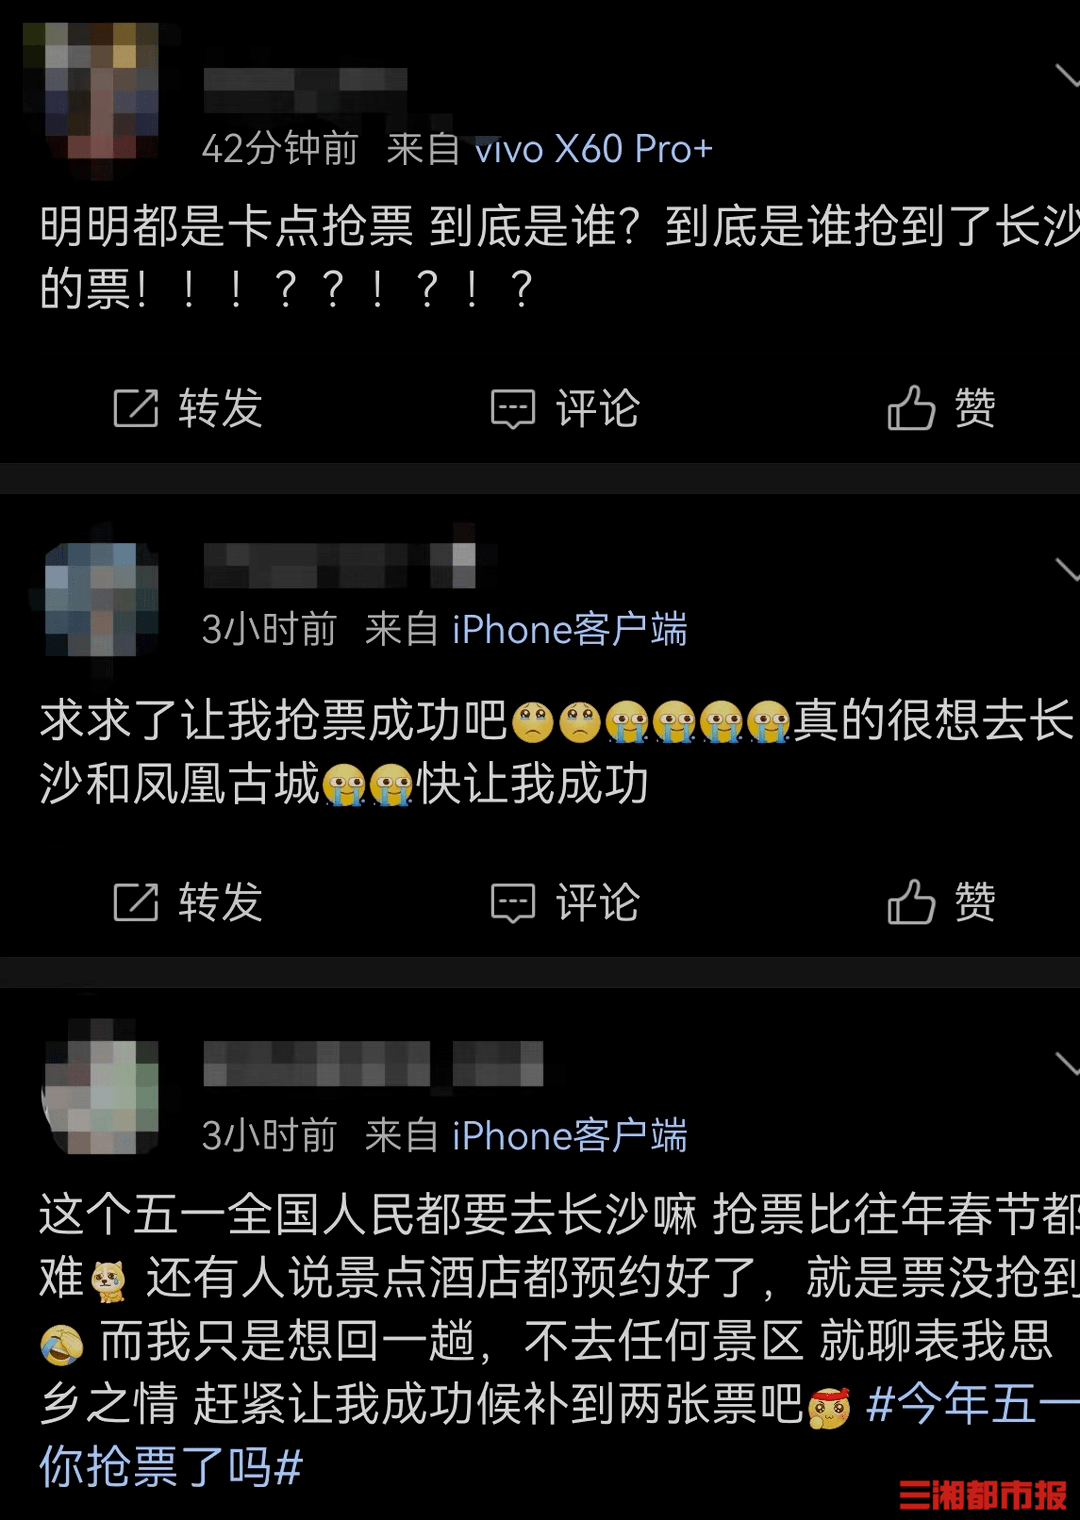Tap the comment icon on the second post
Screen dimensions: 1080x1520
tap(513, 903)
